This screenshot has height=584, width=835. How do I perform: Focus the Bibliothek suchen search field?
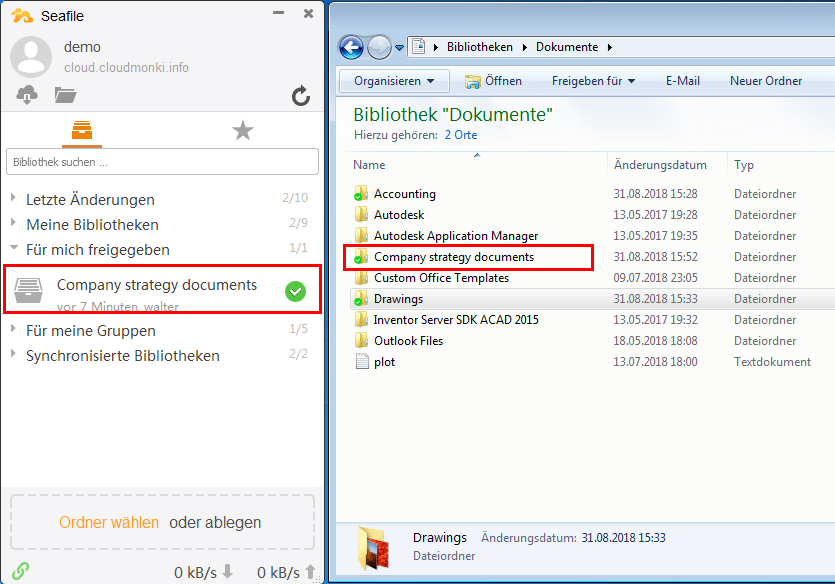coord(162,162)
